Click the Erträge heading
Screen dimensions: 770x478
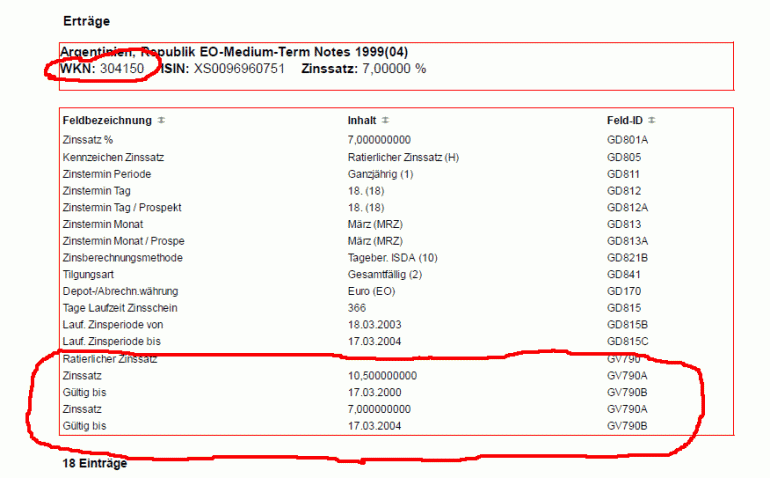pos(86,21)
